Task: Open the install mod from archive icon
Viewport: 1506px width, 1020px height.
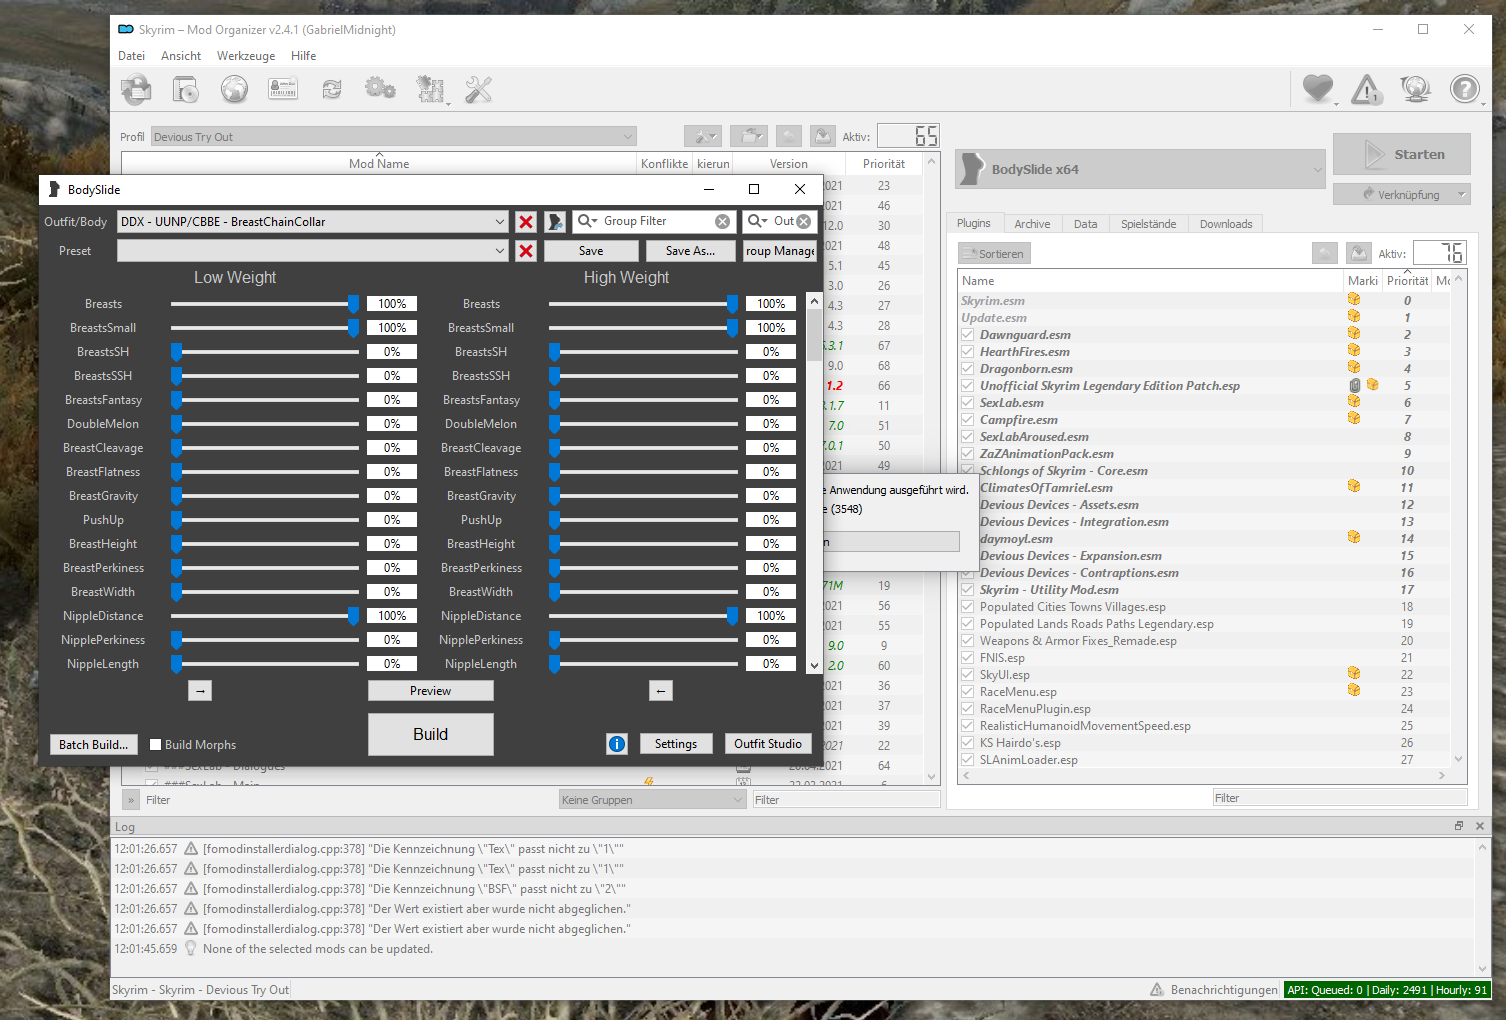Action: coord(185,90)
